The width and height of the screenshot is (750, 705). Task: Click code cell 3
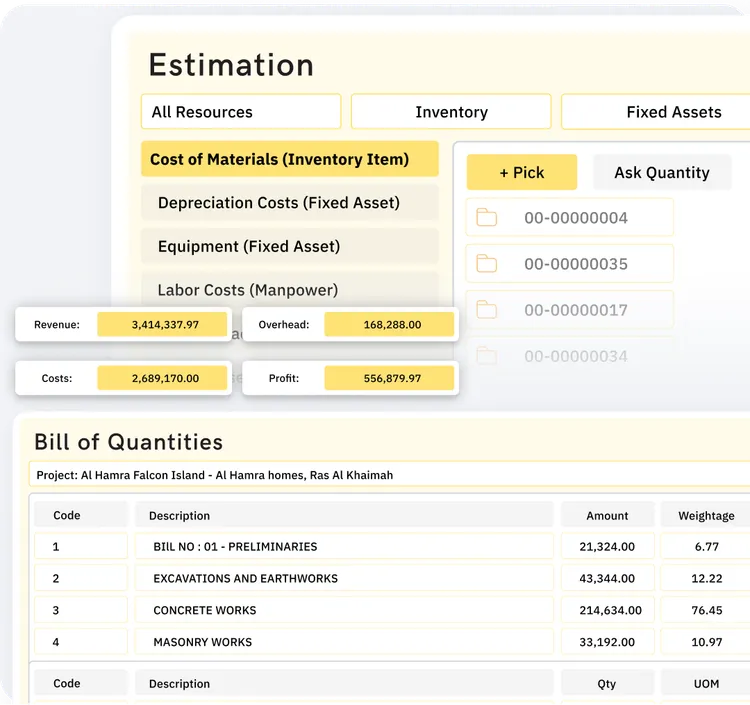[81, 610]
